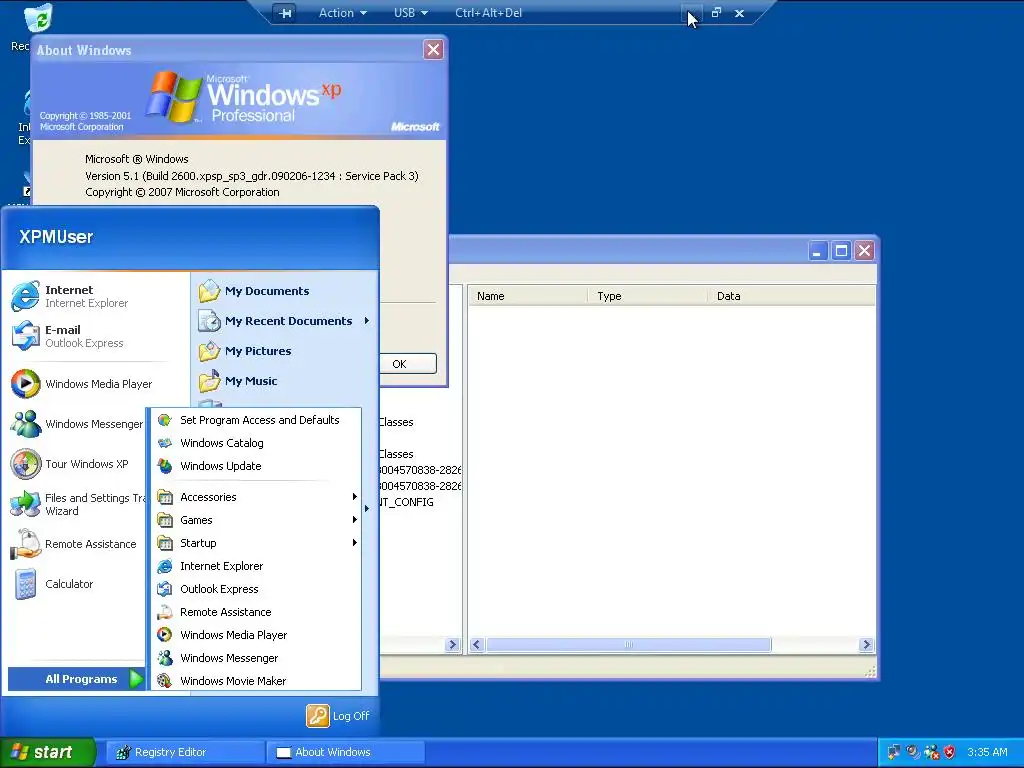The height and width of the screenshot is (768, 1024).
Task: Click right scroll arrow of tree pane
Action: point(452,645)
